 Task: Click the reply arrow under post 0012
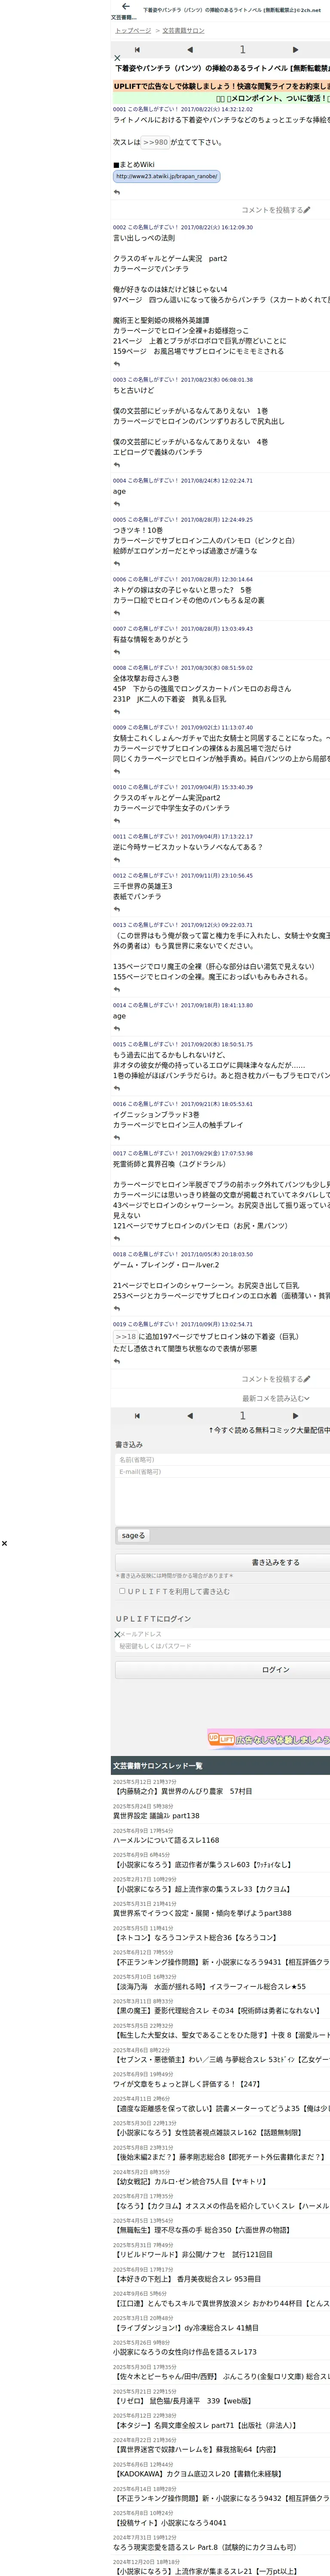pos(117,909)
